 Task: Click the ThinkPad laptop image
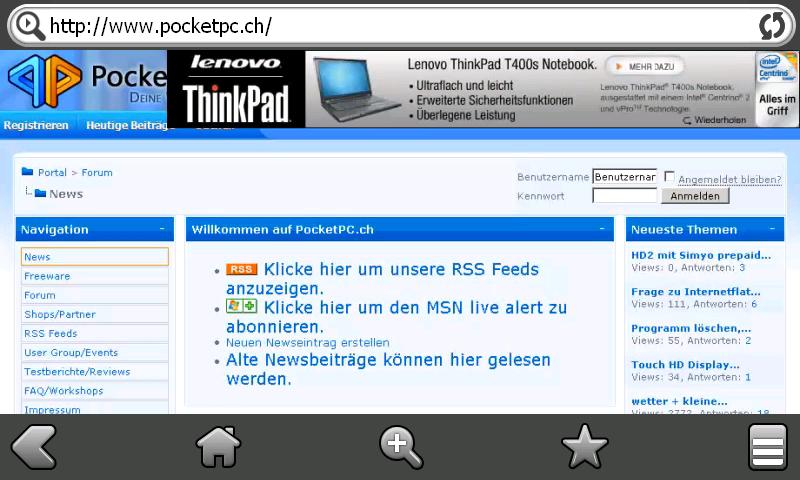coord(356,88)
